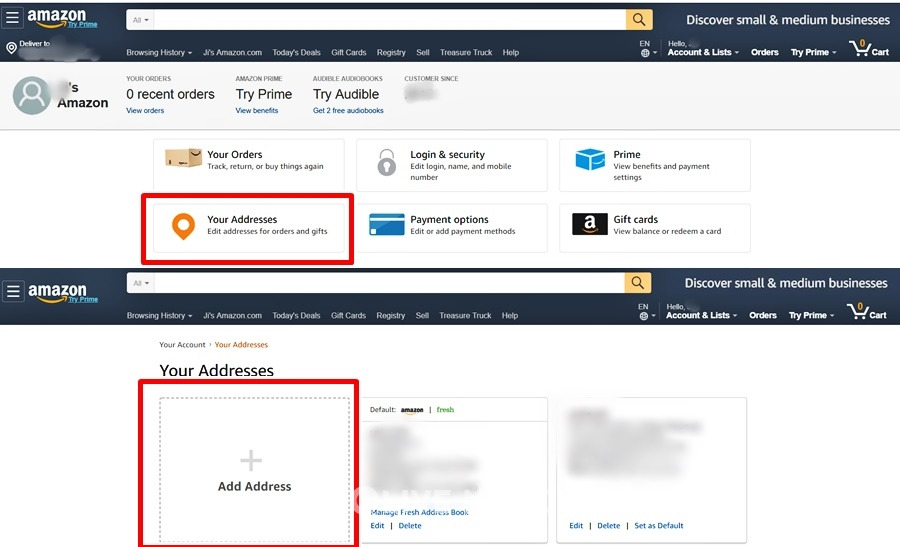Expand Browsing History in the lower nav
The height and width of the screenshot is (547, 900).
tap(159, 315)
